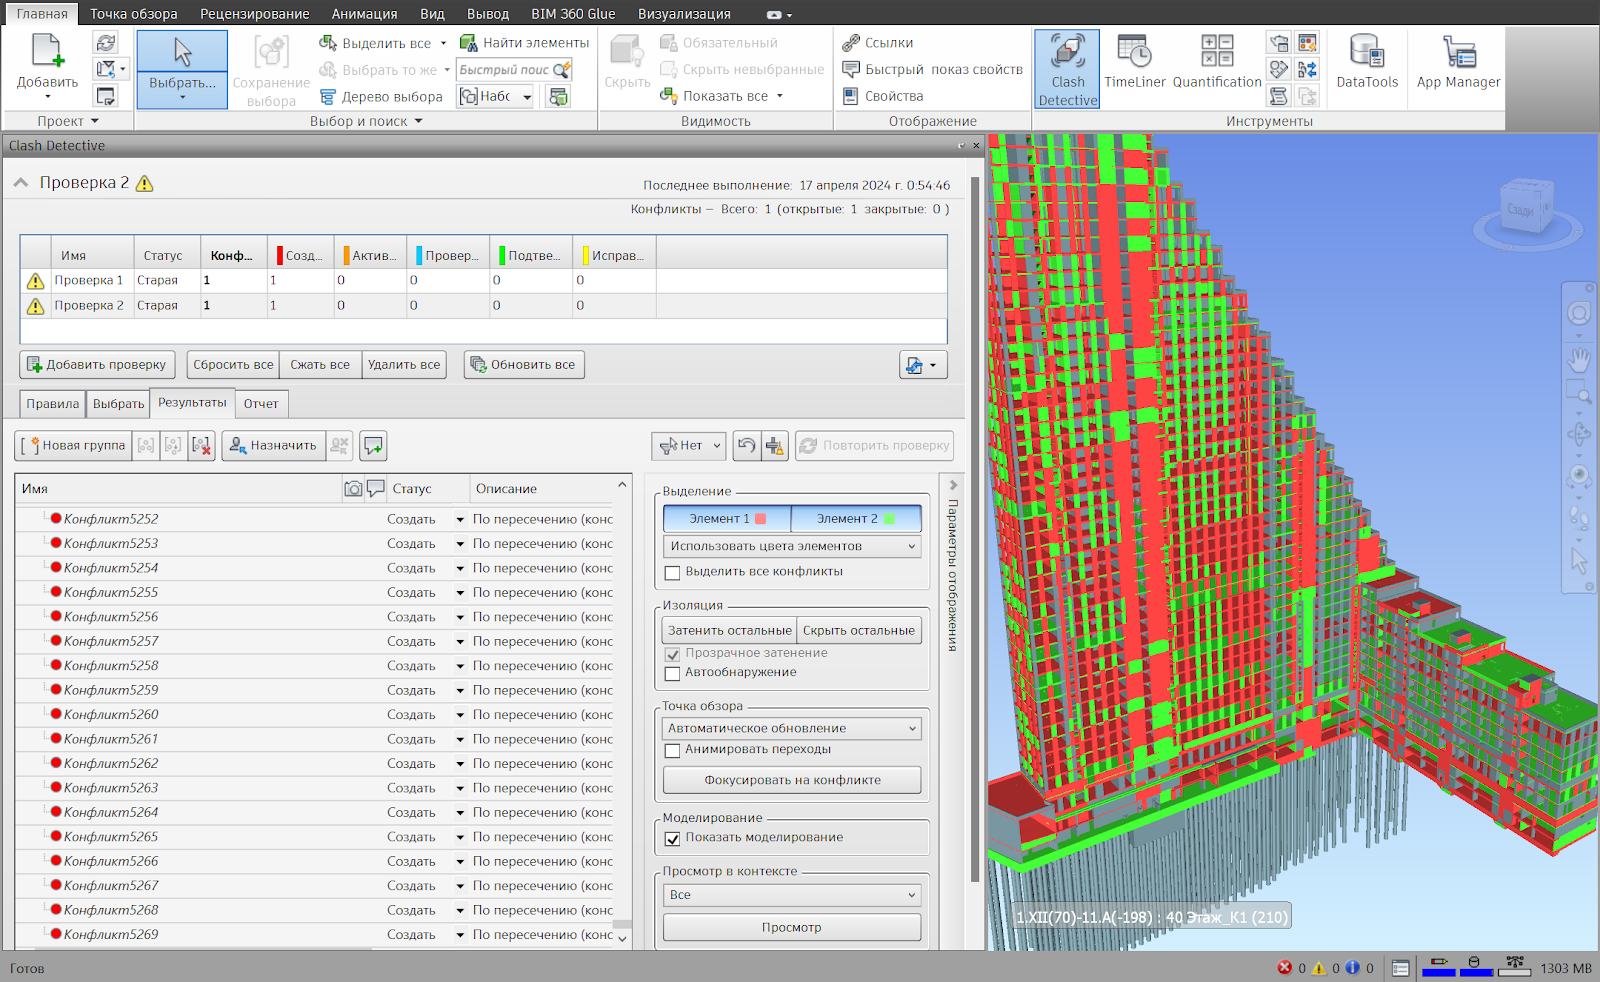Open the Анимация ribbon tab

tap(364, 14)
